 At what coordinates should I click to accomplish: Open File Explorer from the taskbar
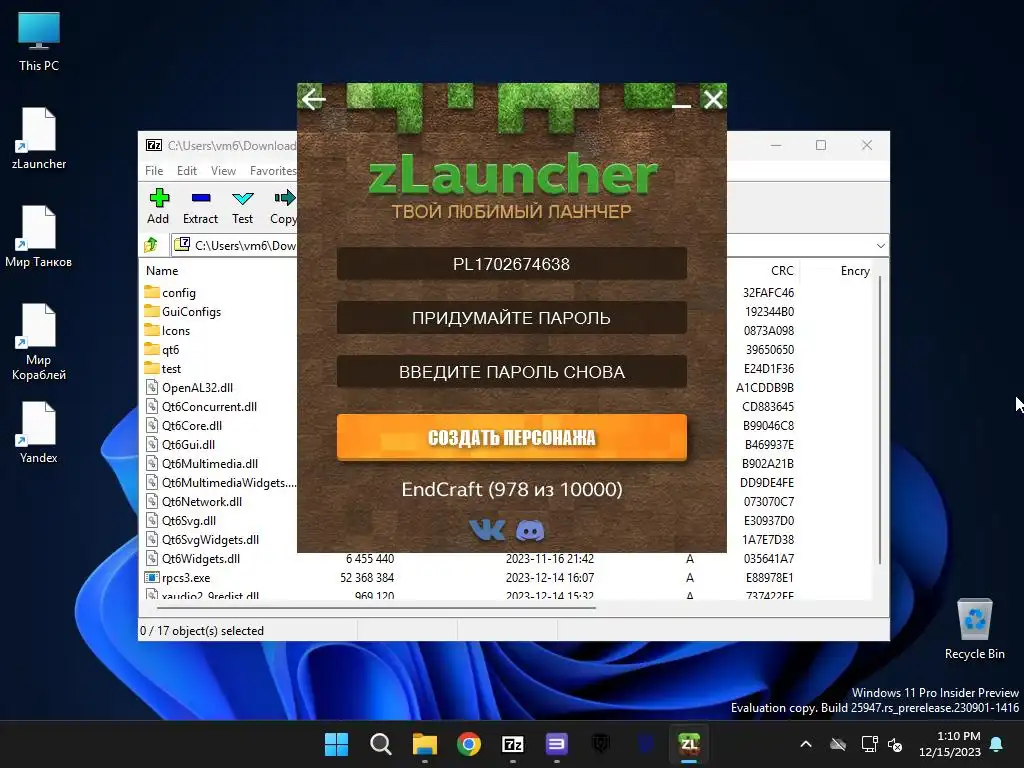coord(424,744)
